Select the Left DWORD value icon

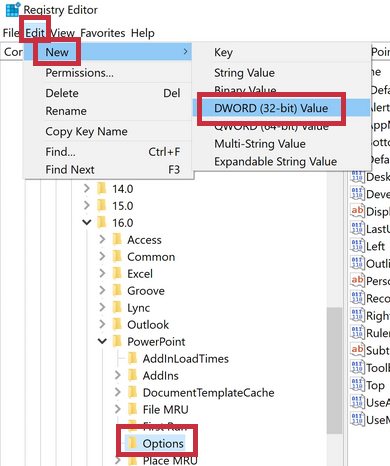357,246
